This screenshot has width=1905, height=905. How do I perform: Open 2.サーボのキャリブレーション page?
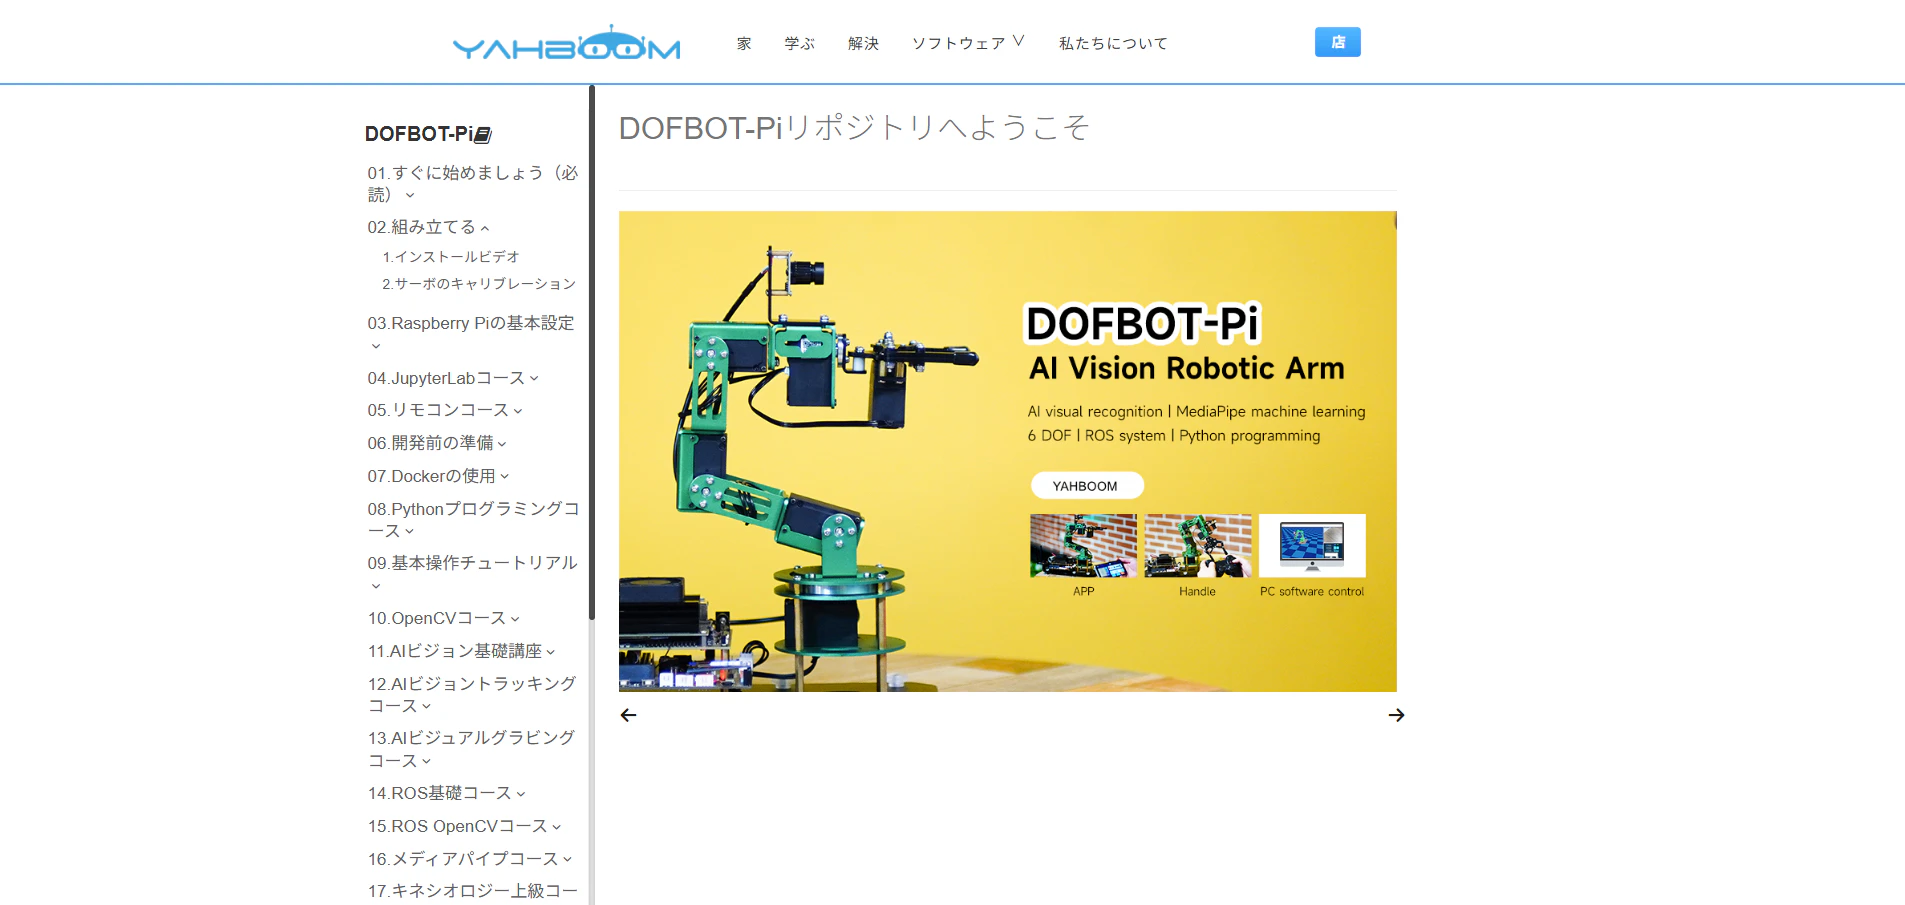click(x=479, y=284)
